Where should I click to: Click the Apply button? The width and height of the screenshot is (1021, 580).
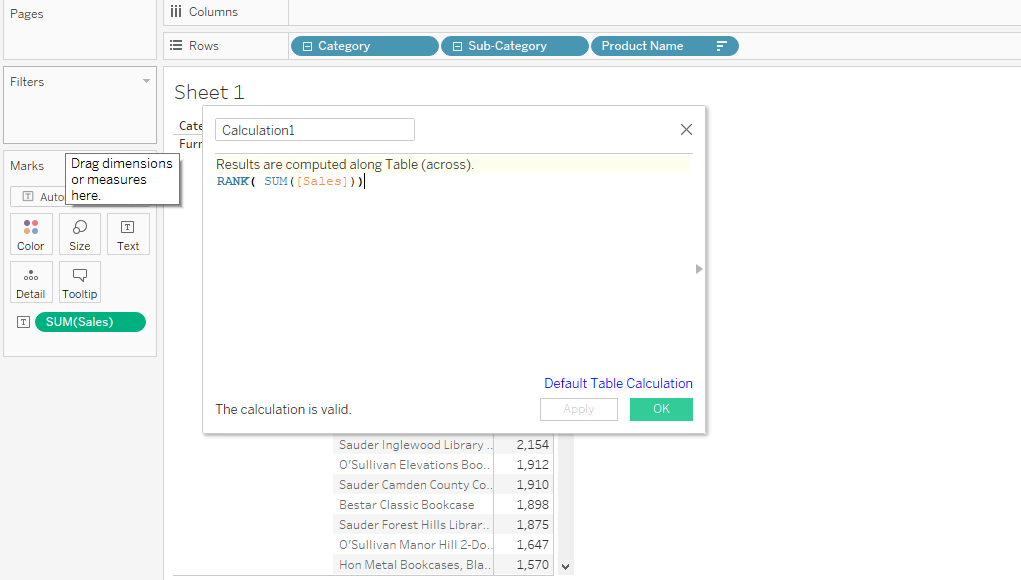[578, 409]
